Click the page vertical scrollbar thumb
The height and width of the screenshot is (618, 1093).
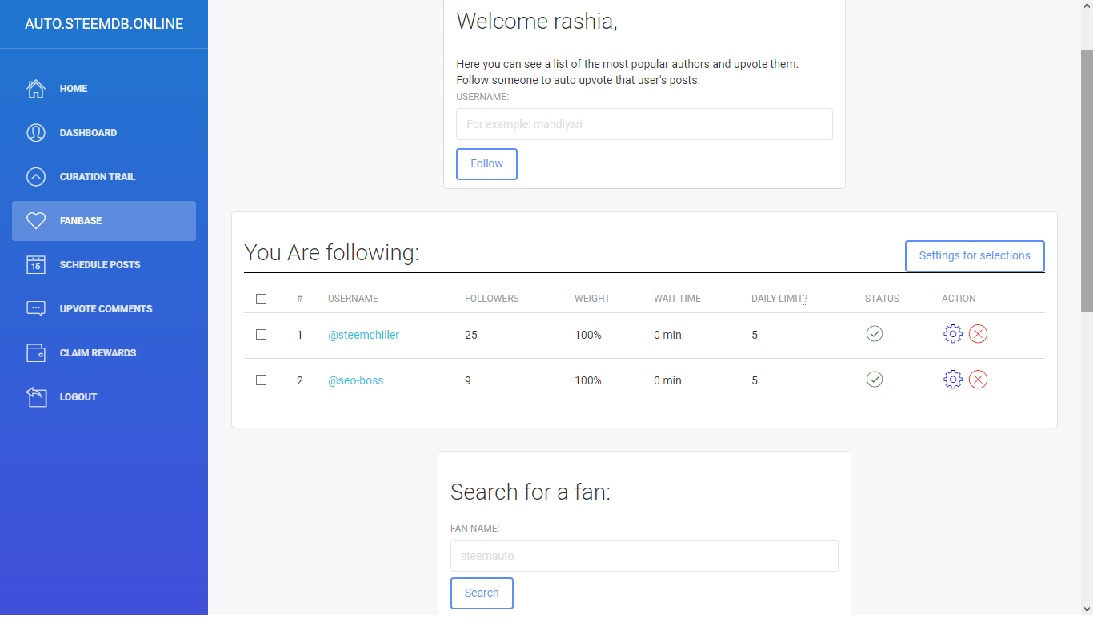(x=1086, y=180)
